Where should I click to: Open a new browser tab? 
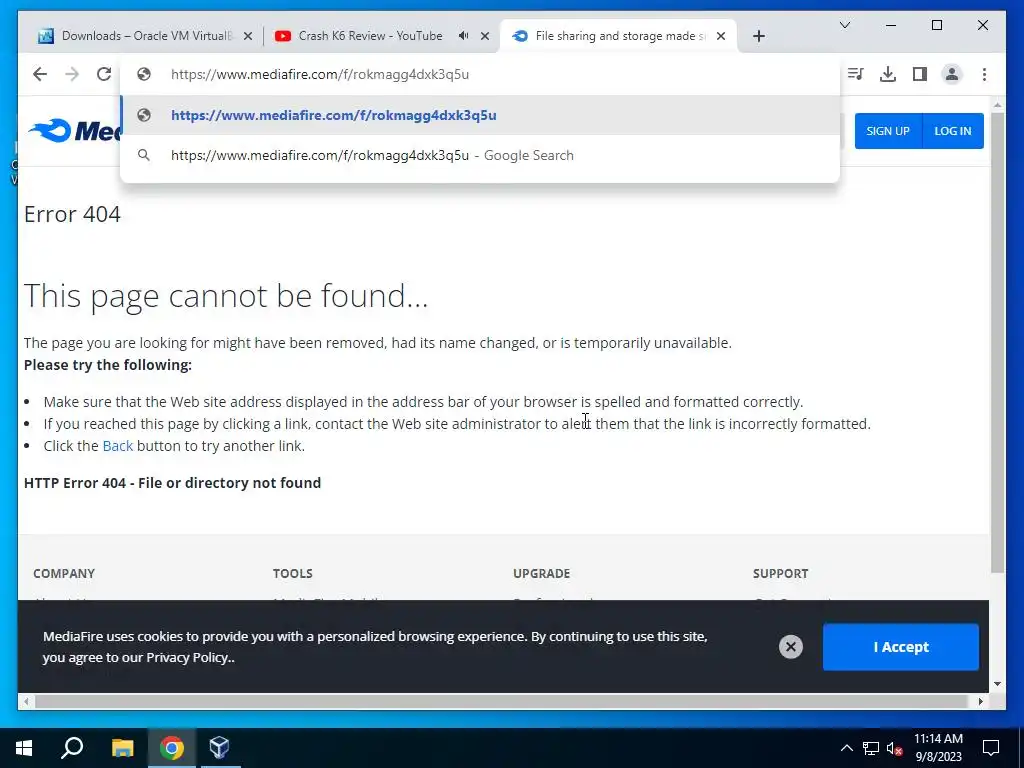(758, 36)
